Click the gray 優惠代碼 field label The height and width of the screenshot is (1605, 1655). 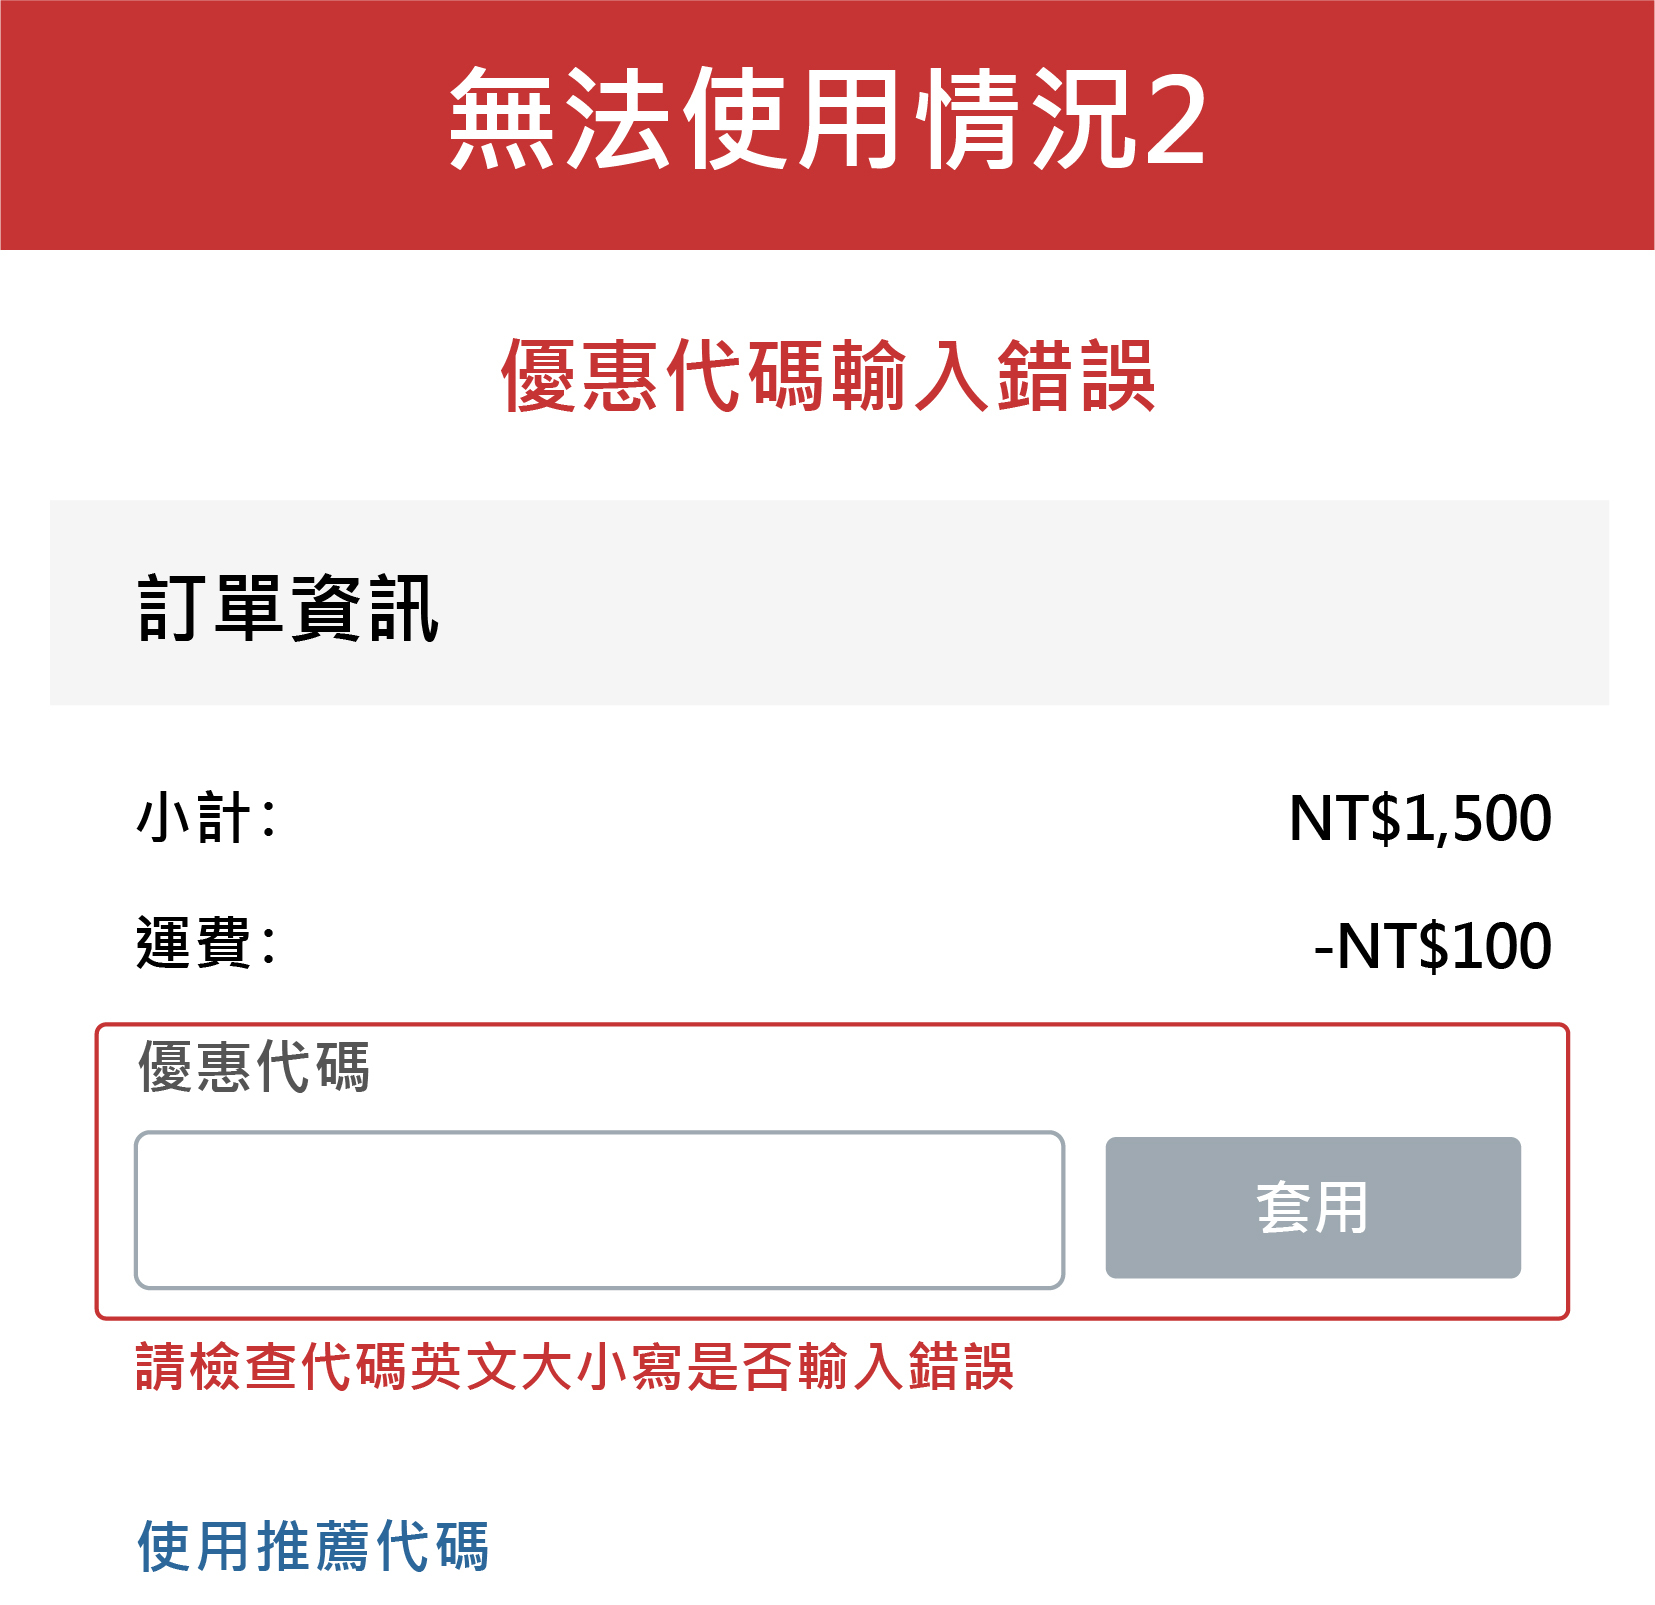[254, 1066]
